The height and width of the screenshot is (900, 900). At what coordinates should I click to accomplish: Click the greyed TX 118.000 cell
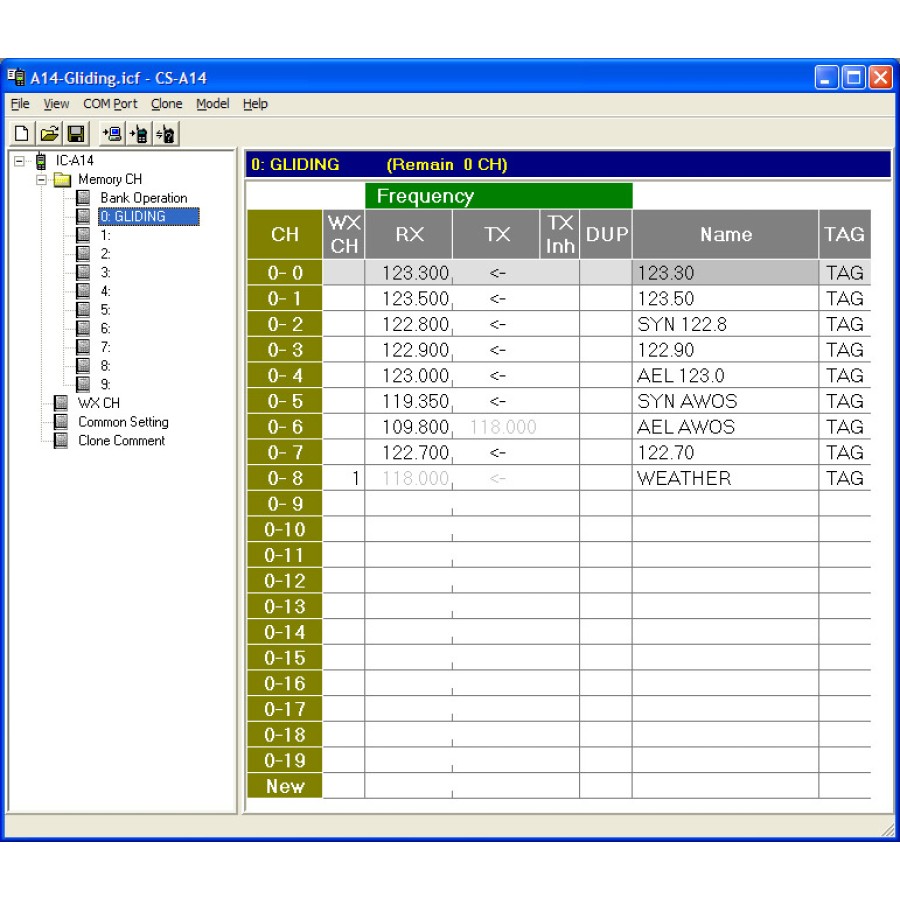point(497,427)
